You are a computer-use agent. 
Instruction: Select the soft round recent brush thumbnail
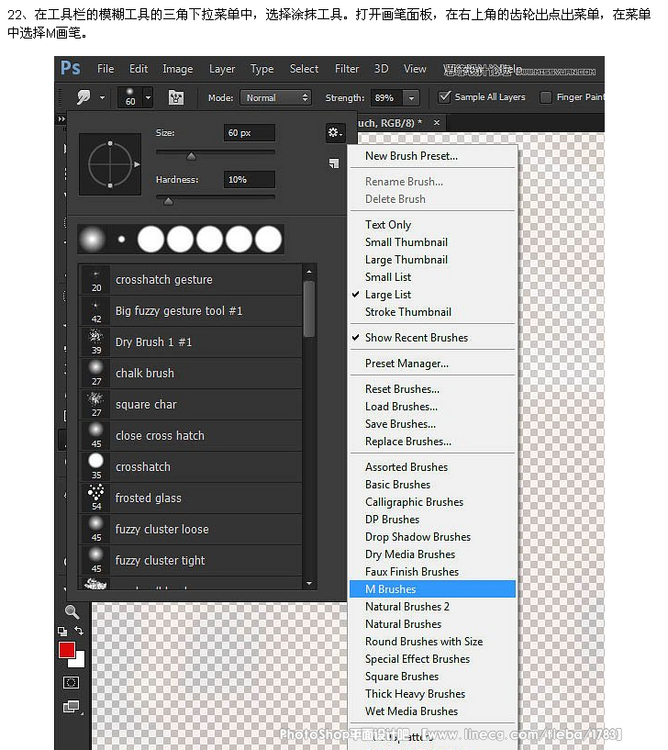tap(92, 239)
